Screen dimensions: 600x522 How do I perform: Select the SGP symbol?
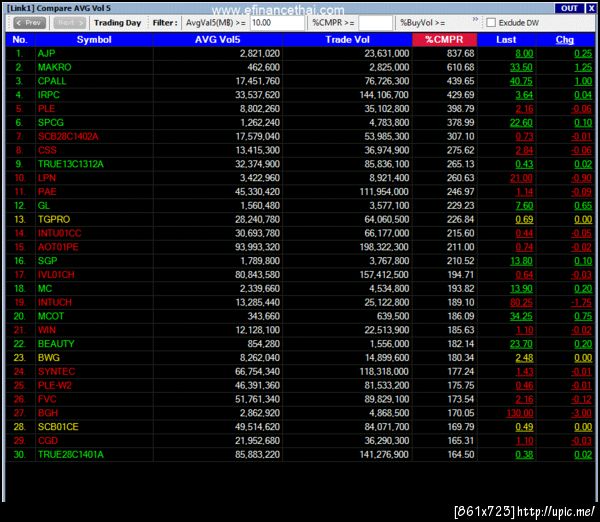click(47, 261)
